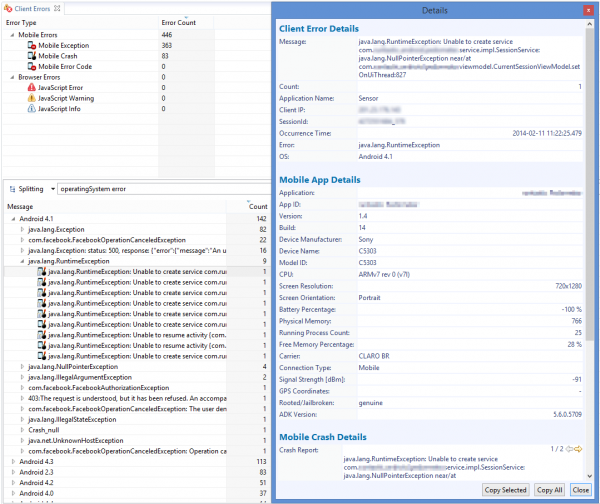Close the Client Errors tab

57,8
